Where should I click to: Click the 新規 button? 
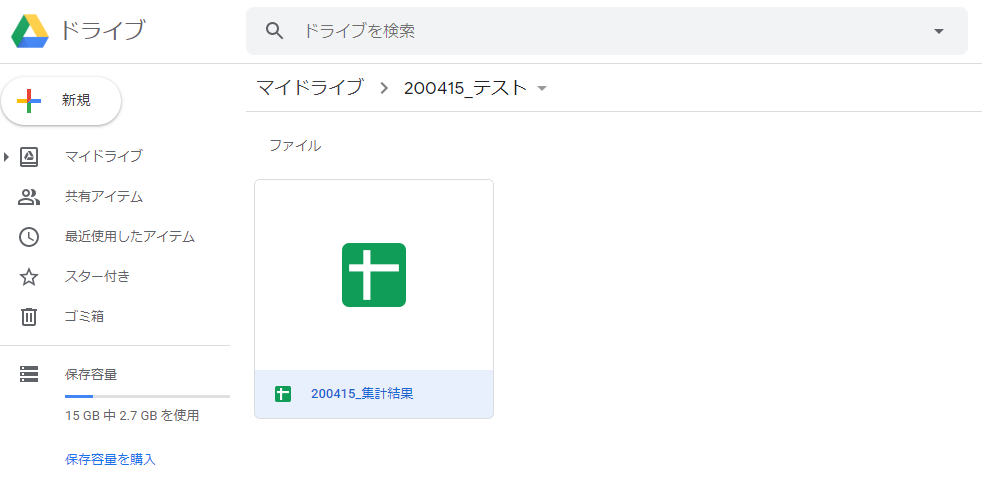[x=61, y=101]
